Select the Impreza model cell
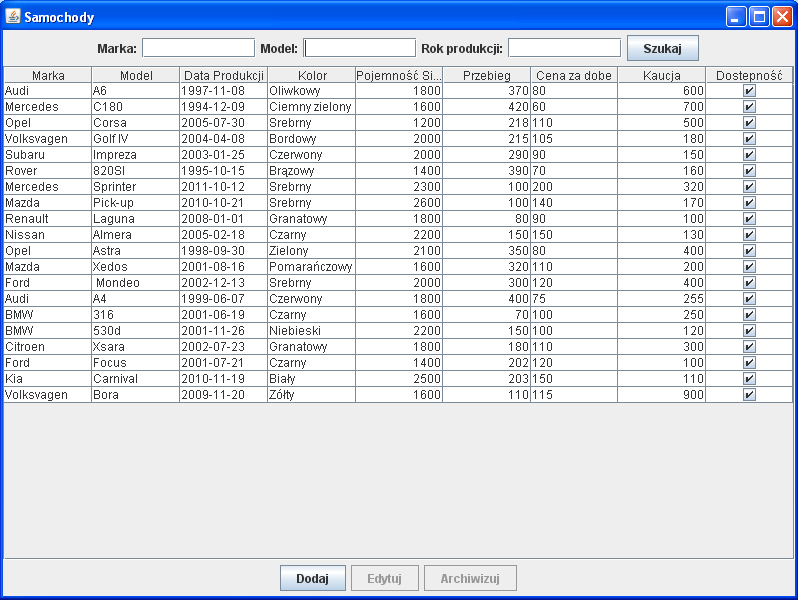The width and height of the screenshot is (798, 600). [136, 155]
